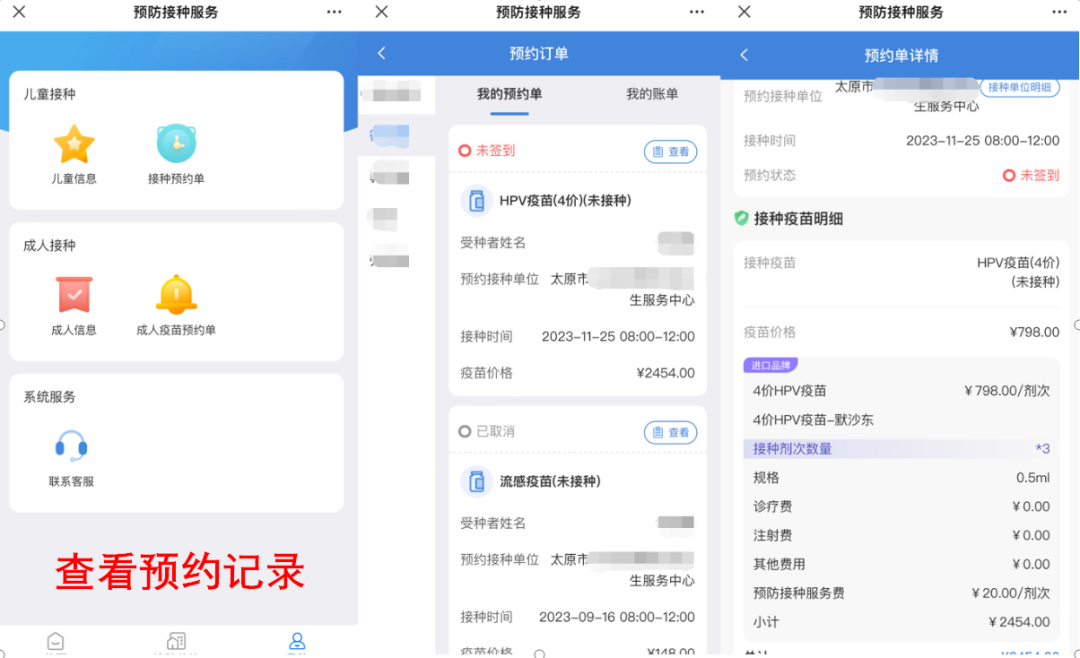Select the highlighted profile icon in bottom navigation

(x=297, y=643)
